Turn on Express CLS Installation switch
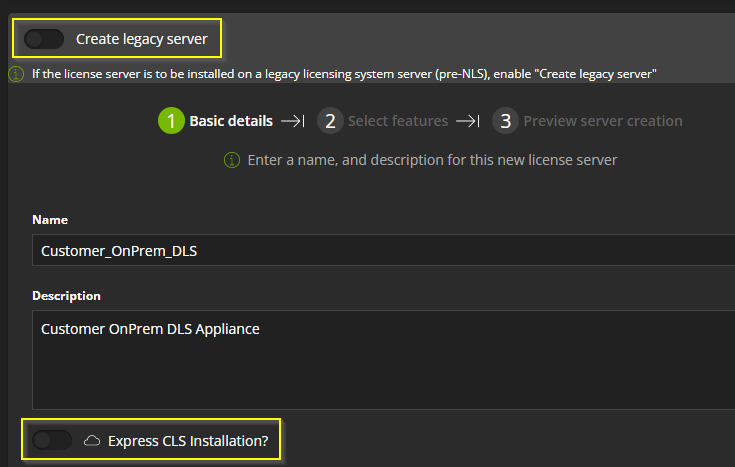This screenshot has width=735, height=467. [52, 440]
